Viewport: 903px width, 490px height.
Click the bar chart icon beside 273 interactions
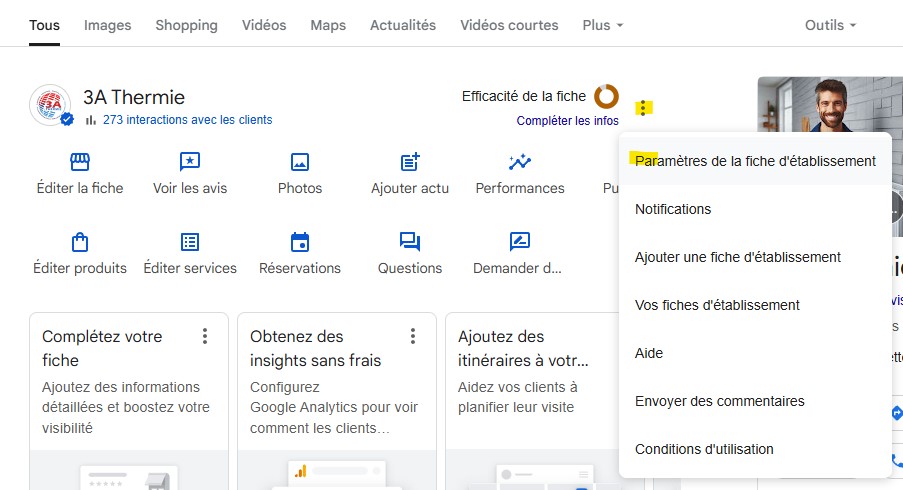point(90,120)
